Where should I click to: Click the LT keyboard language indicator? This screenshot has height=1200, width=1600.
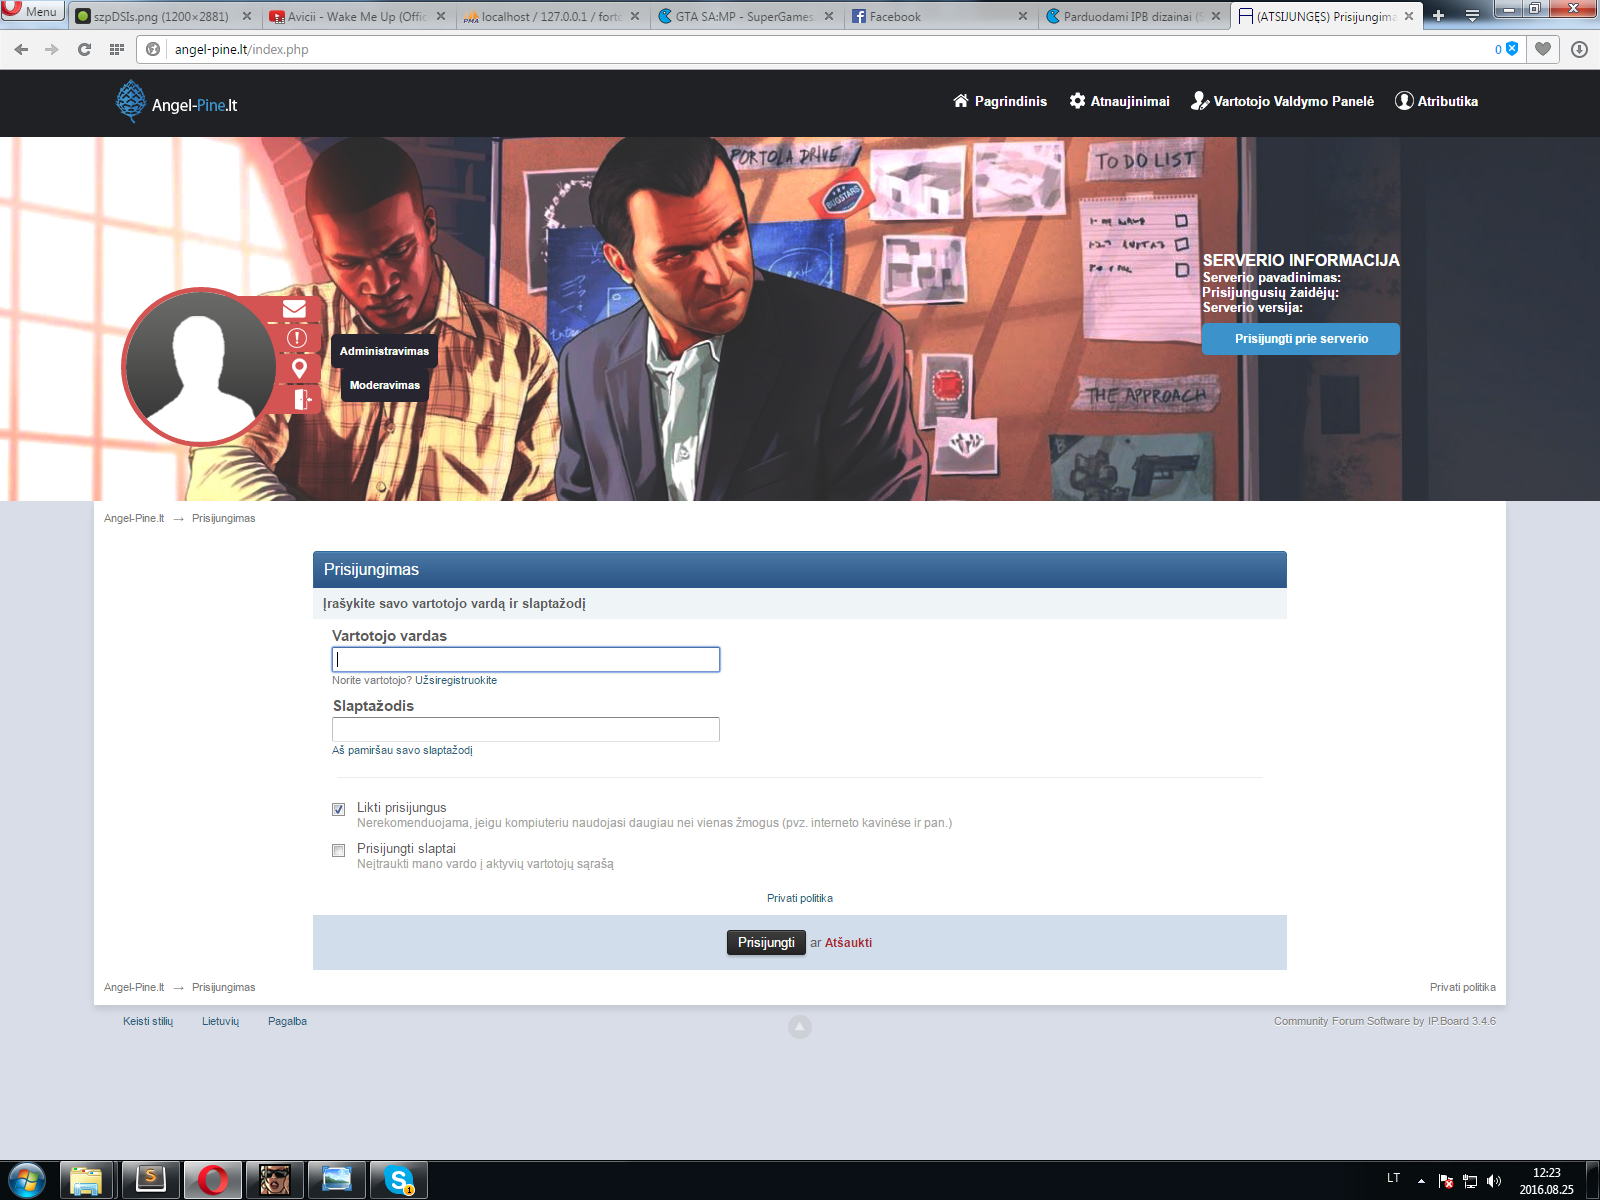click(x=1393, y=1178)
